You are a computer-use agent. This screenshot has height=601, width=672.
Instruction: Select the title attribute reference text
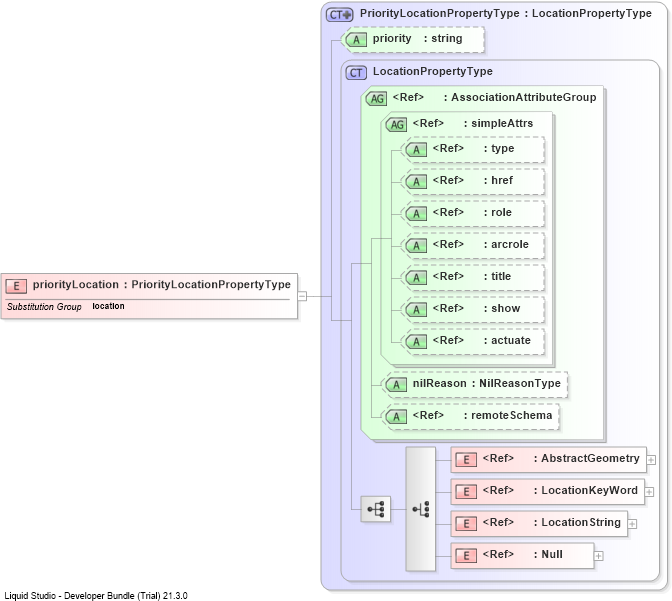pos(471,276)
